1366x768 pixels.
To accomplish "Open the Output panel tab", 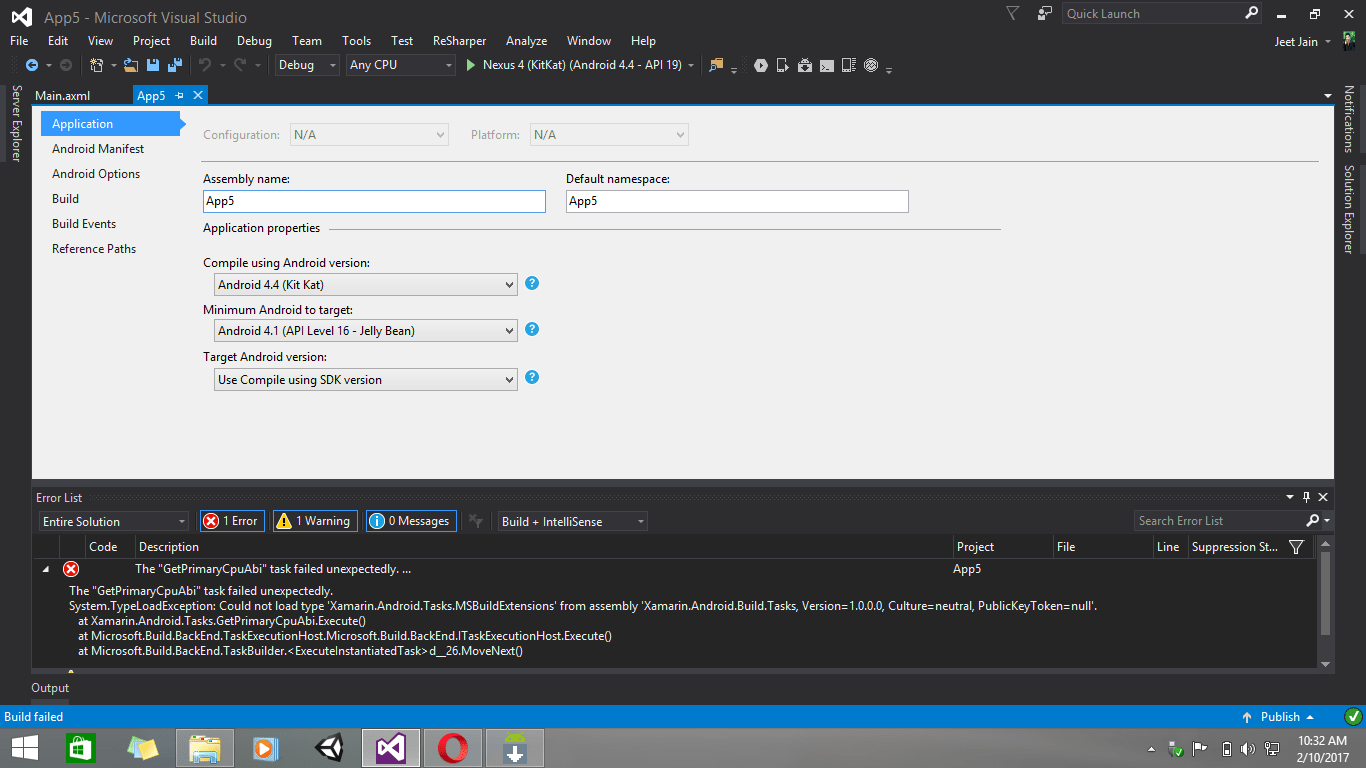I will pos(50,688).
